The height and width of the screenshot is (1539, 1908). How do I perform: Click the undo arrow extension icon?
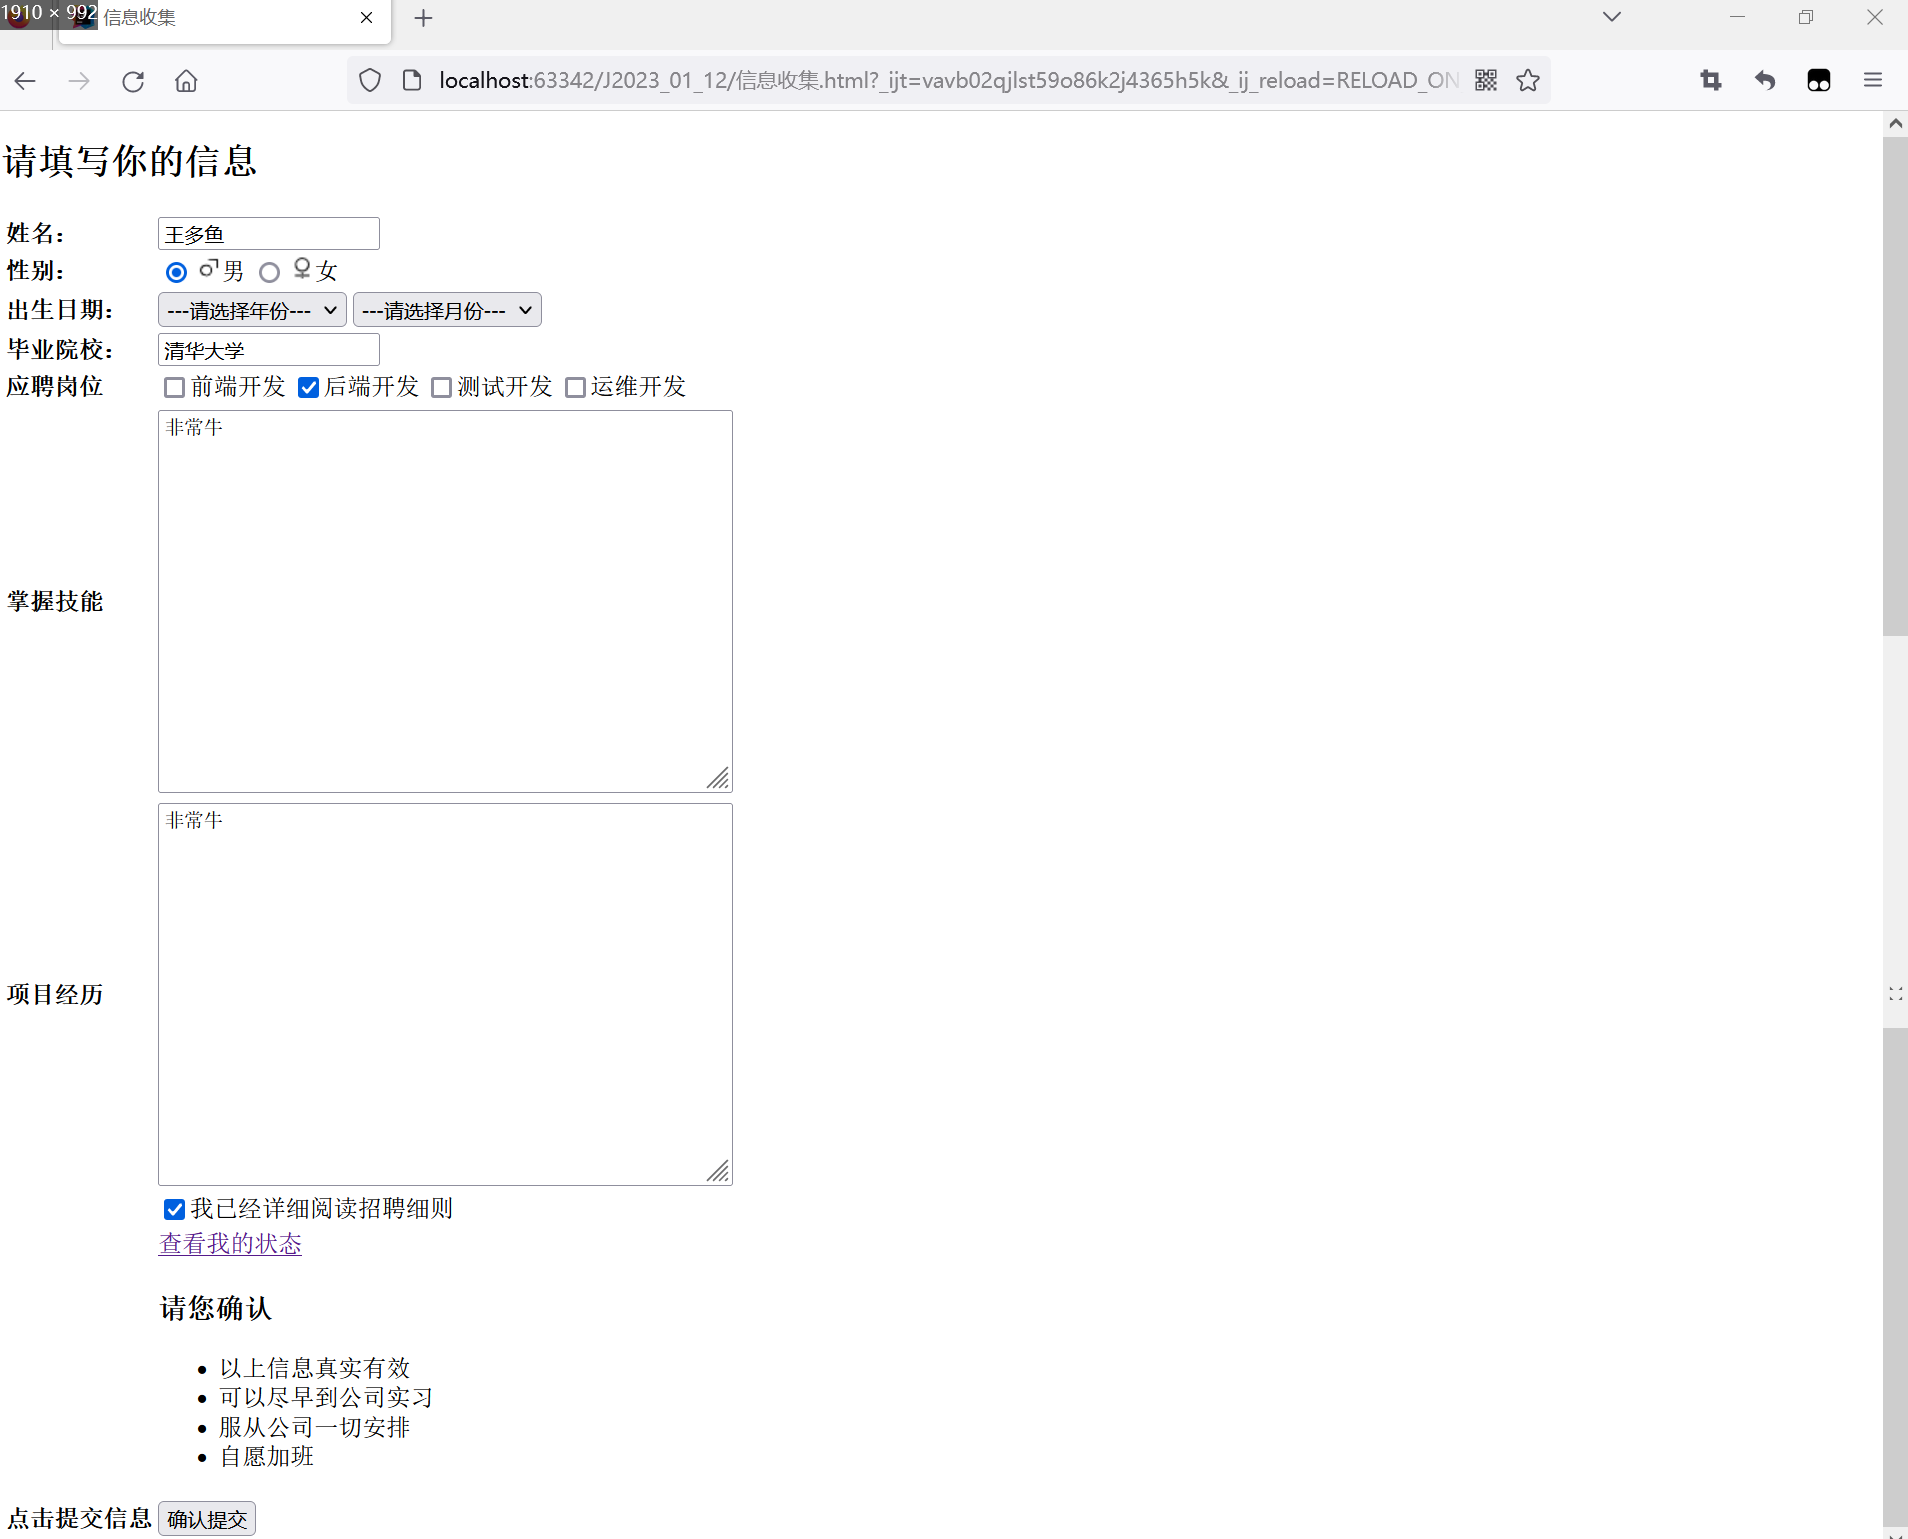[1765, 80]
